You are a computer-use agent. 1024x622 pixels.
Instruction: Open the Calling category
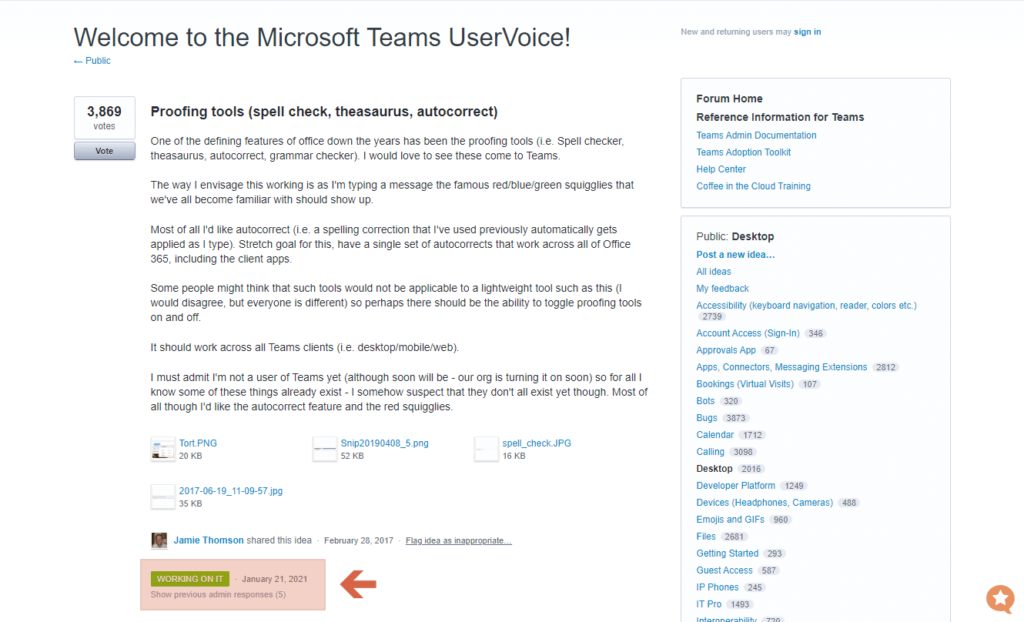click(x=710, y=452)
